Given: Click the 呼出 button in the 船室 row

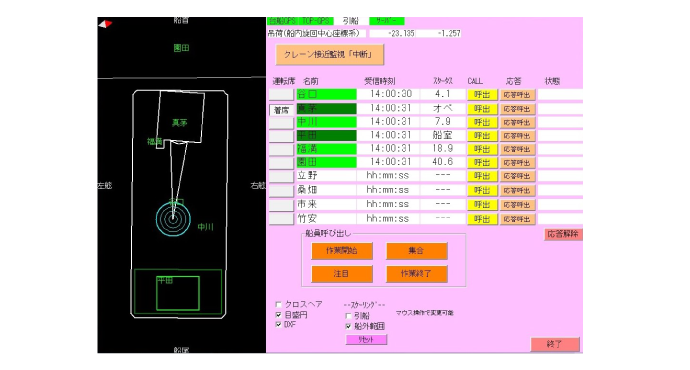Looking at the screenshot, I should (482, 136).
